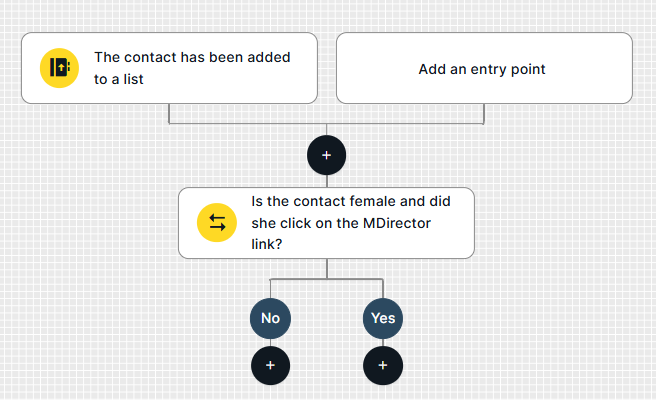Select the Yes branch badge
This screenshot has width=656, height=400.
pyautogui.click(x=382, y=319)
